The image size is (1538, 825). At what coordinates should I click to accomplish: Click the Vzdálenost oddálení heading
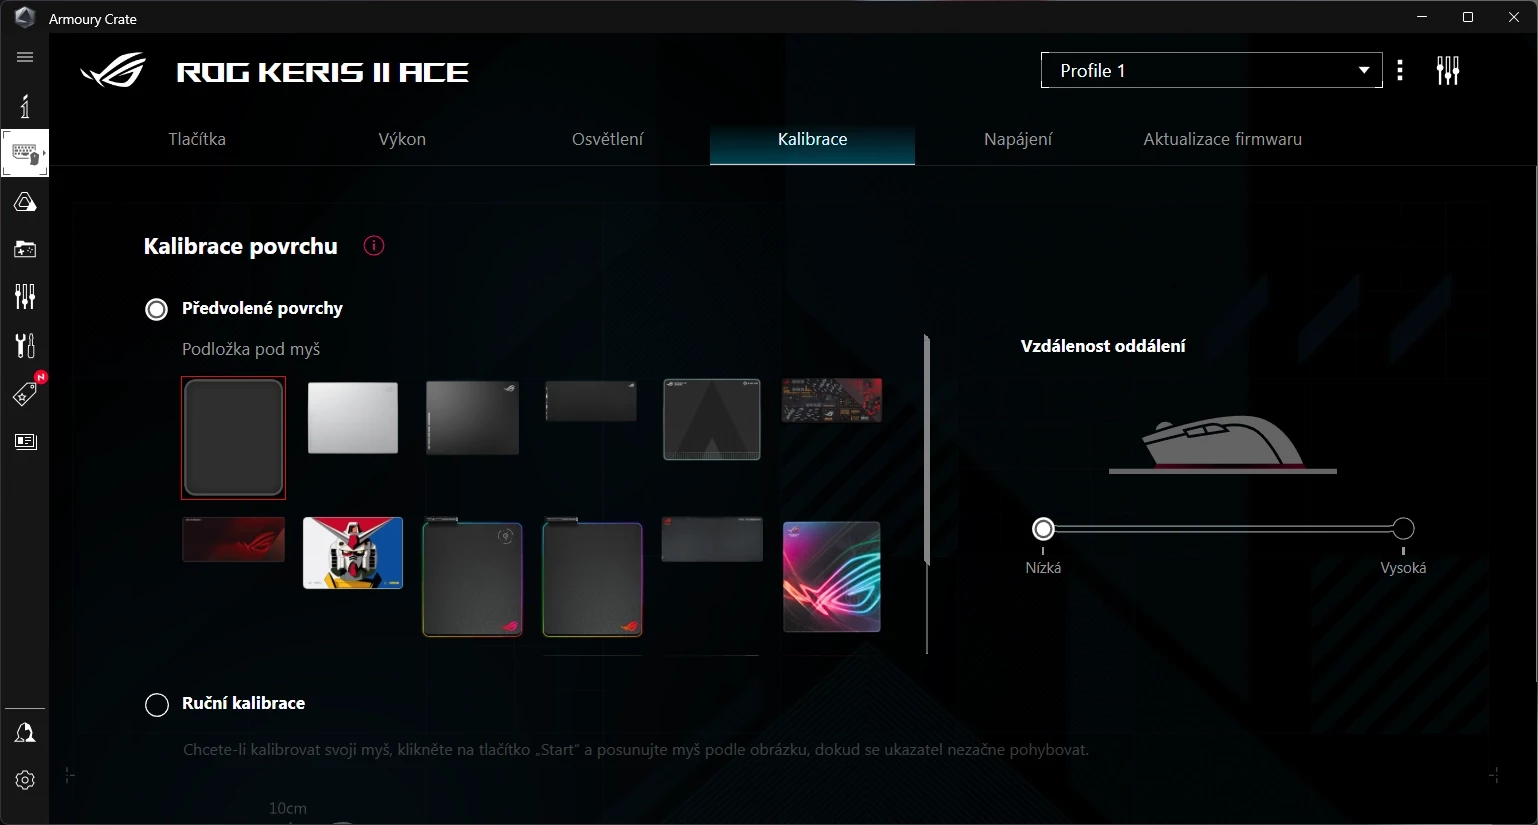[1103, 346]
